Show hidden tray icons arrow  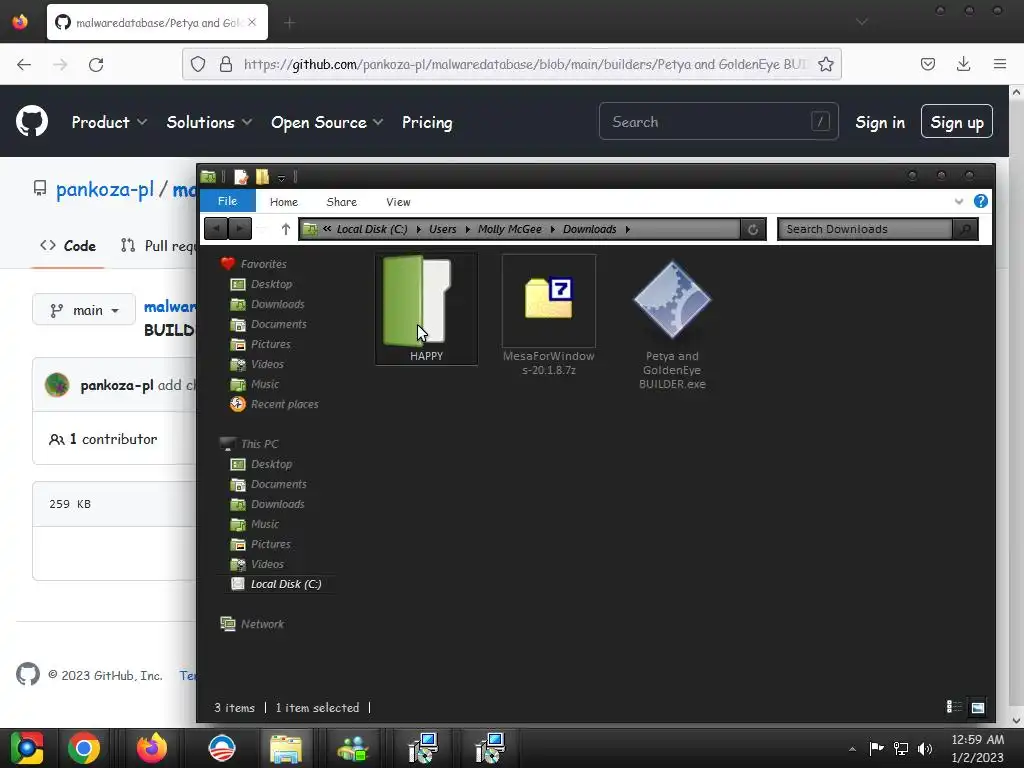852,749
